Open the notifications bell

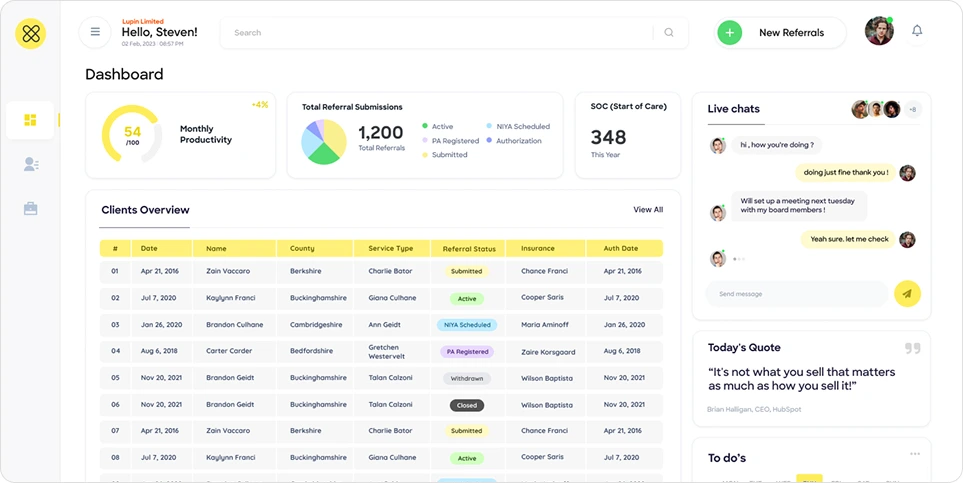917,32
